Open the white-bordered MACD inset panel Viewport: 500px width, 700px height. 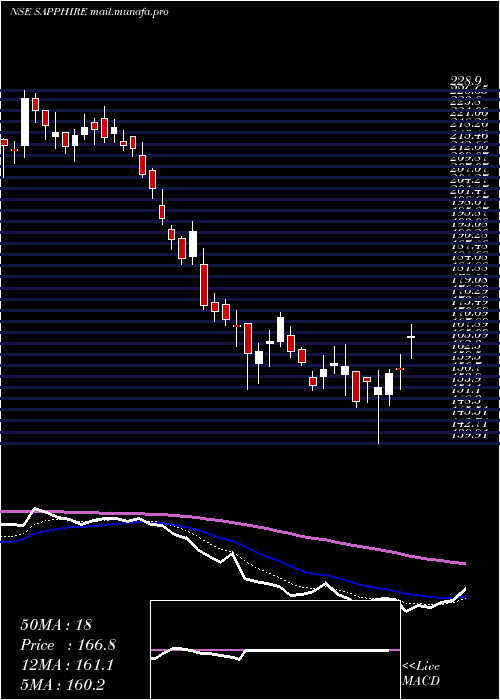click(275, 650)
